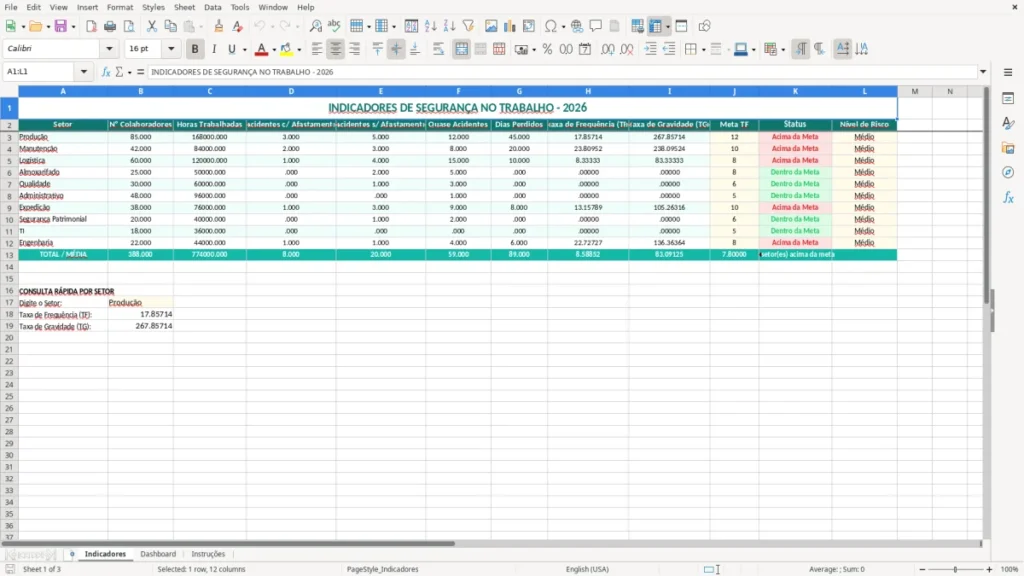This screenshot has width=1024, height=576.
Task: Sort descending Z to A
Action: pos(449,26)
